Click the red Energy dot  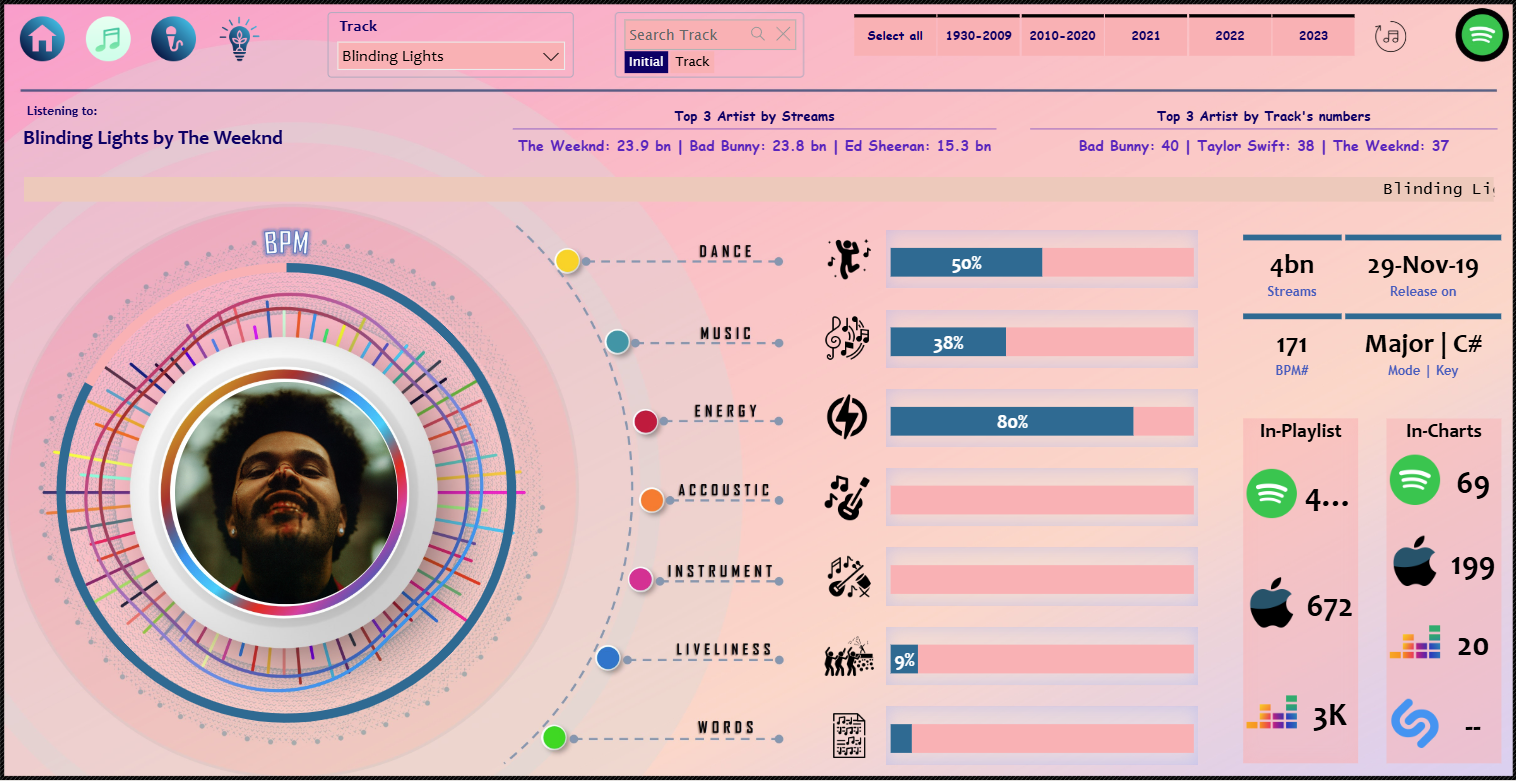tap(646, 421)
